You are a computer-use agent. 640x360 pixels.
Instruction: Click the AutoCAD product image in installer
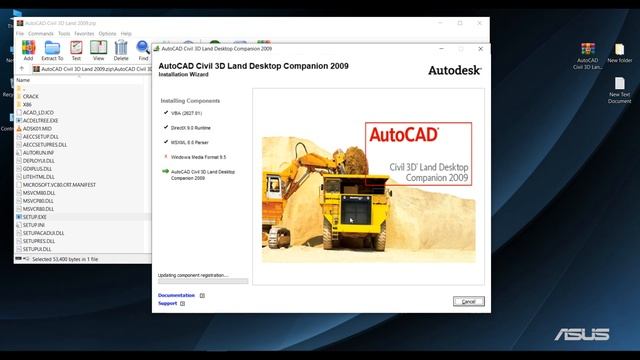coord(369,192)
